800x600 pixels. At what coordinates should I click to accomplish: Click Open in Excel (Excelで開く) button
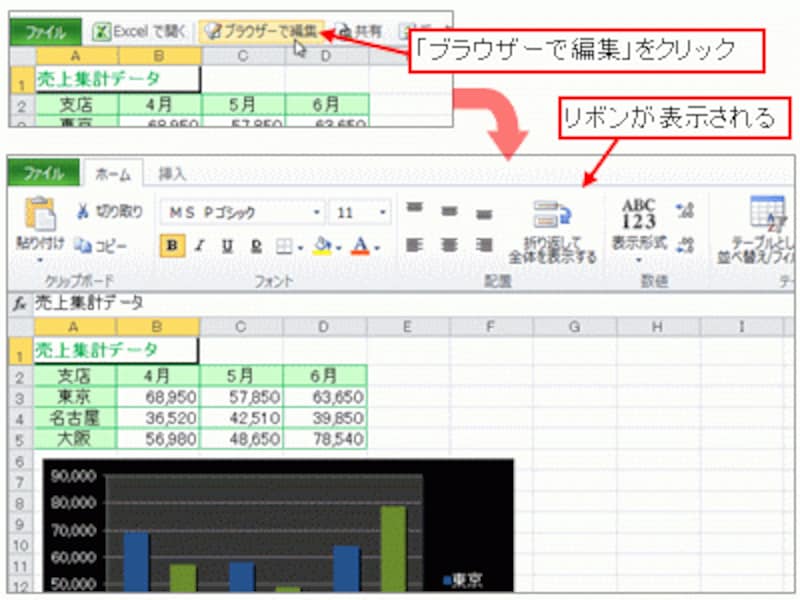139,32
